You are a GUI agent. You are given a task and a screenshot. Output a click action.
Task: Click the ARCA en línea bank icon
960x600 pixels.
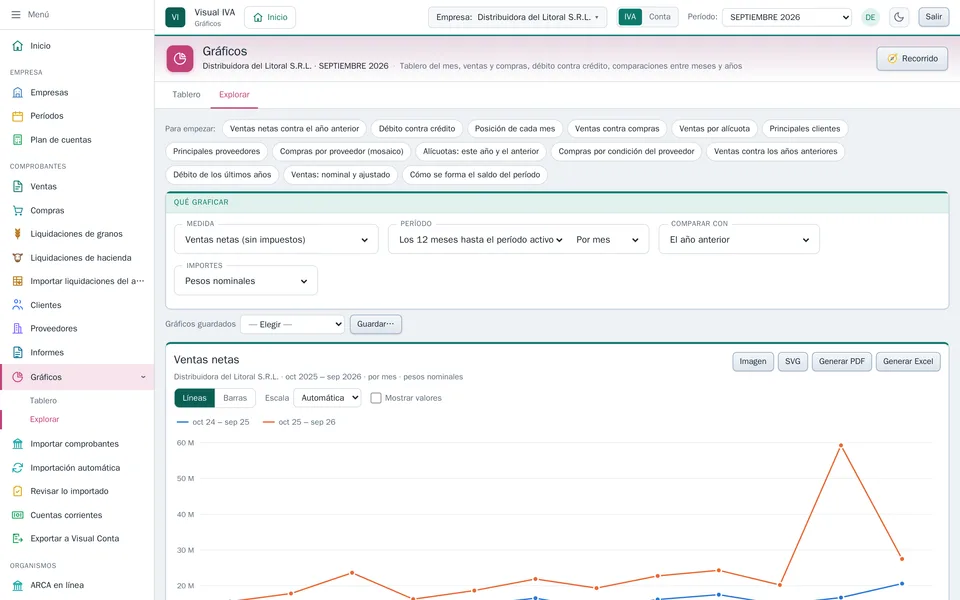point(18,585)
